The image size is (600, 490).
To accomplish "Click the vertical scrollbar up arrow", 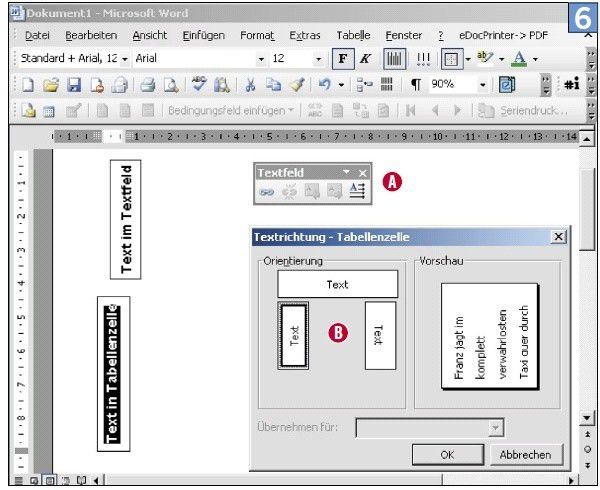I will pyautogui.click(x=587, y=138).
